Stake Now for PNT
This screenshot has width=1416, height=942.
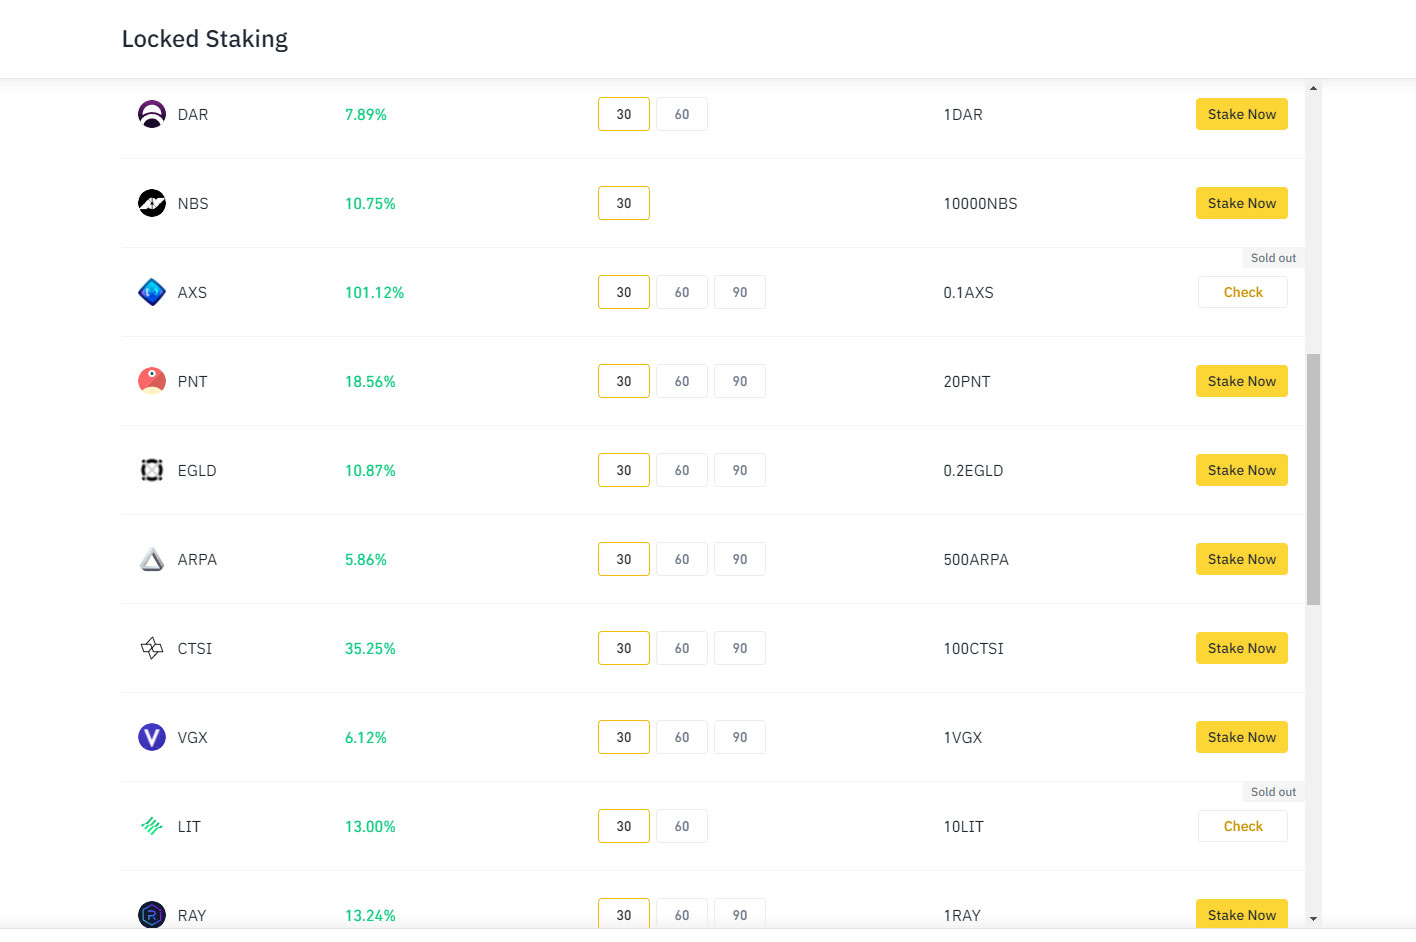1242,381
